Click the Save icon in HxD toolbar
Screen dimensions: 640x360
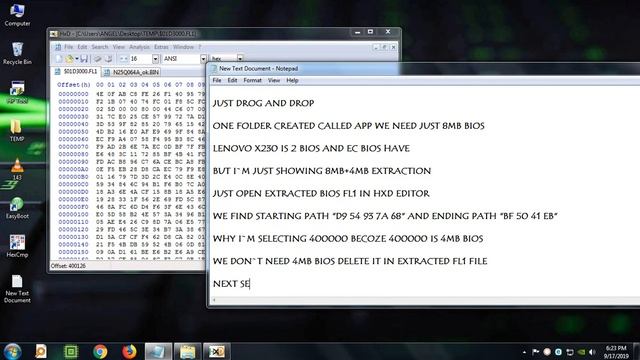point(84,59)
